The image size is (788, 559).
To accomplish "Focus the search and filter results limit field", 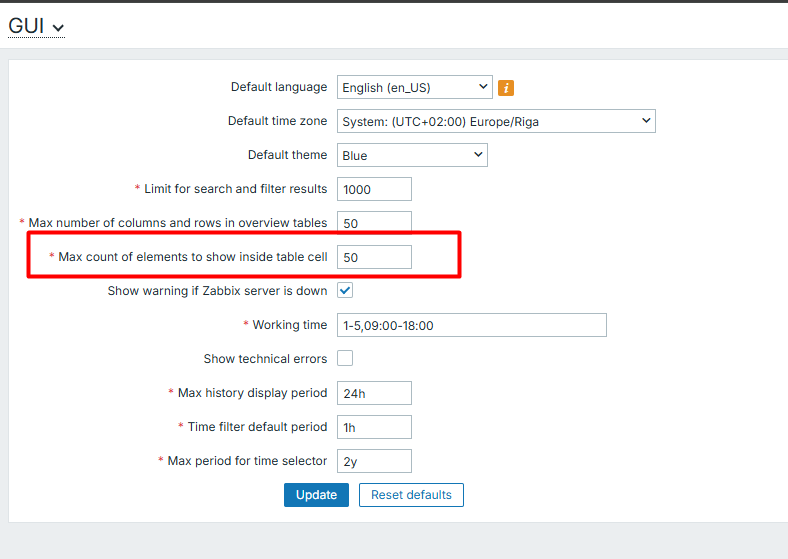I will [374, 189].
